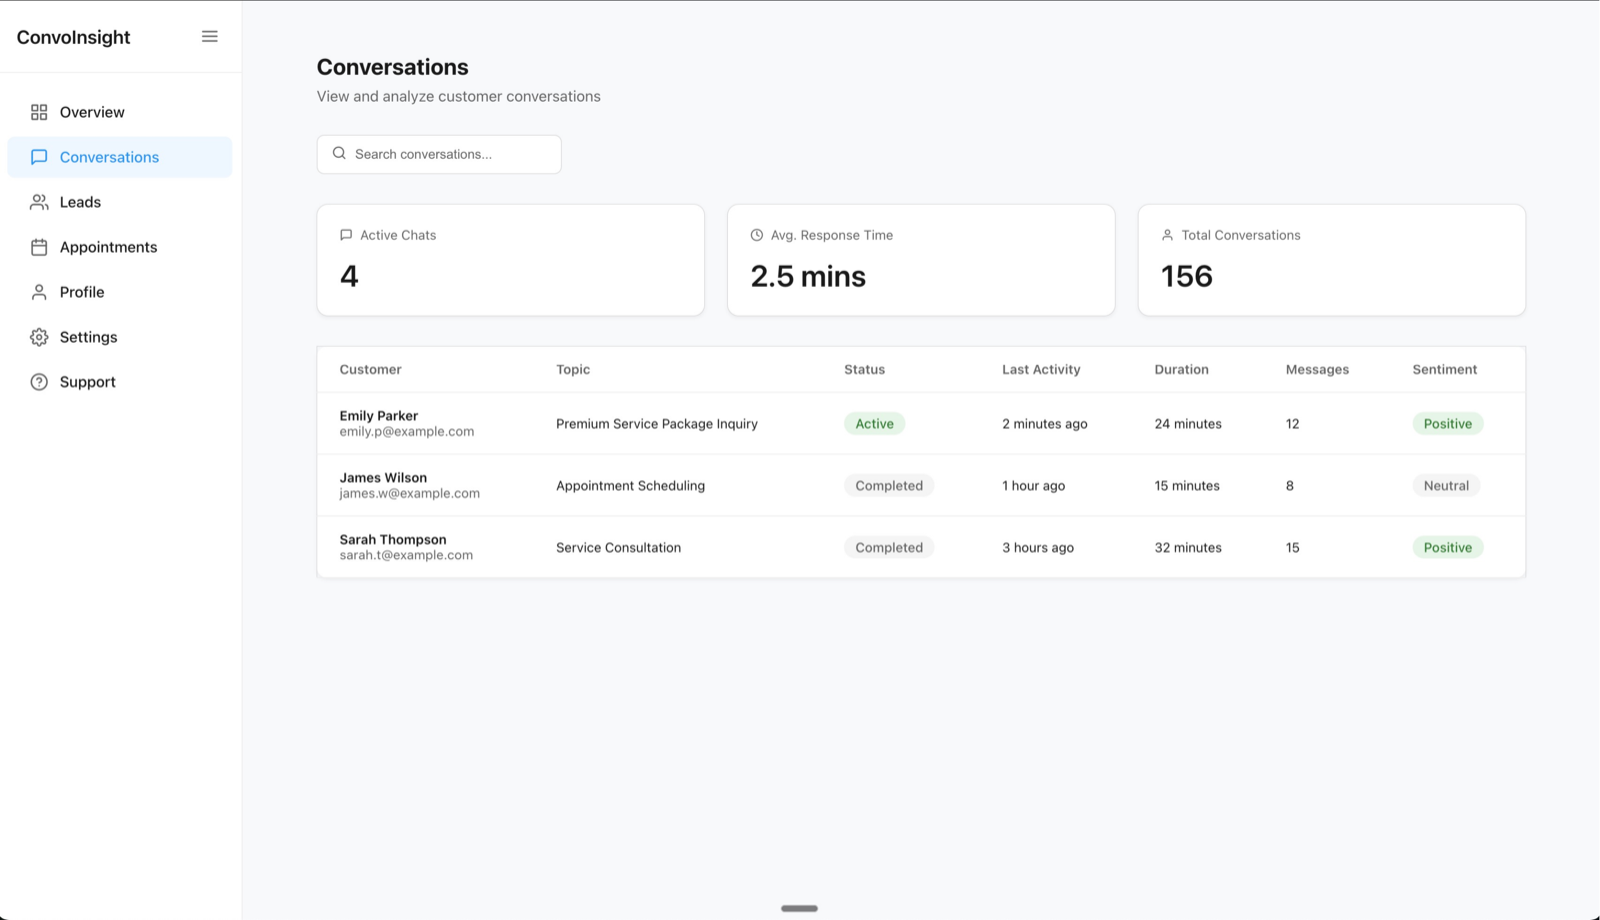Click James Wilson's Completed status badge
The height and width of the screenshot is (920, 1600).
(x=889, y=486)
